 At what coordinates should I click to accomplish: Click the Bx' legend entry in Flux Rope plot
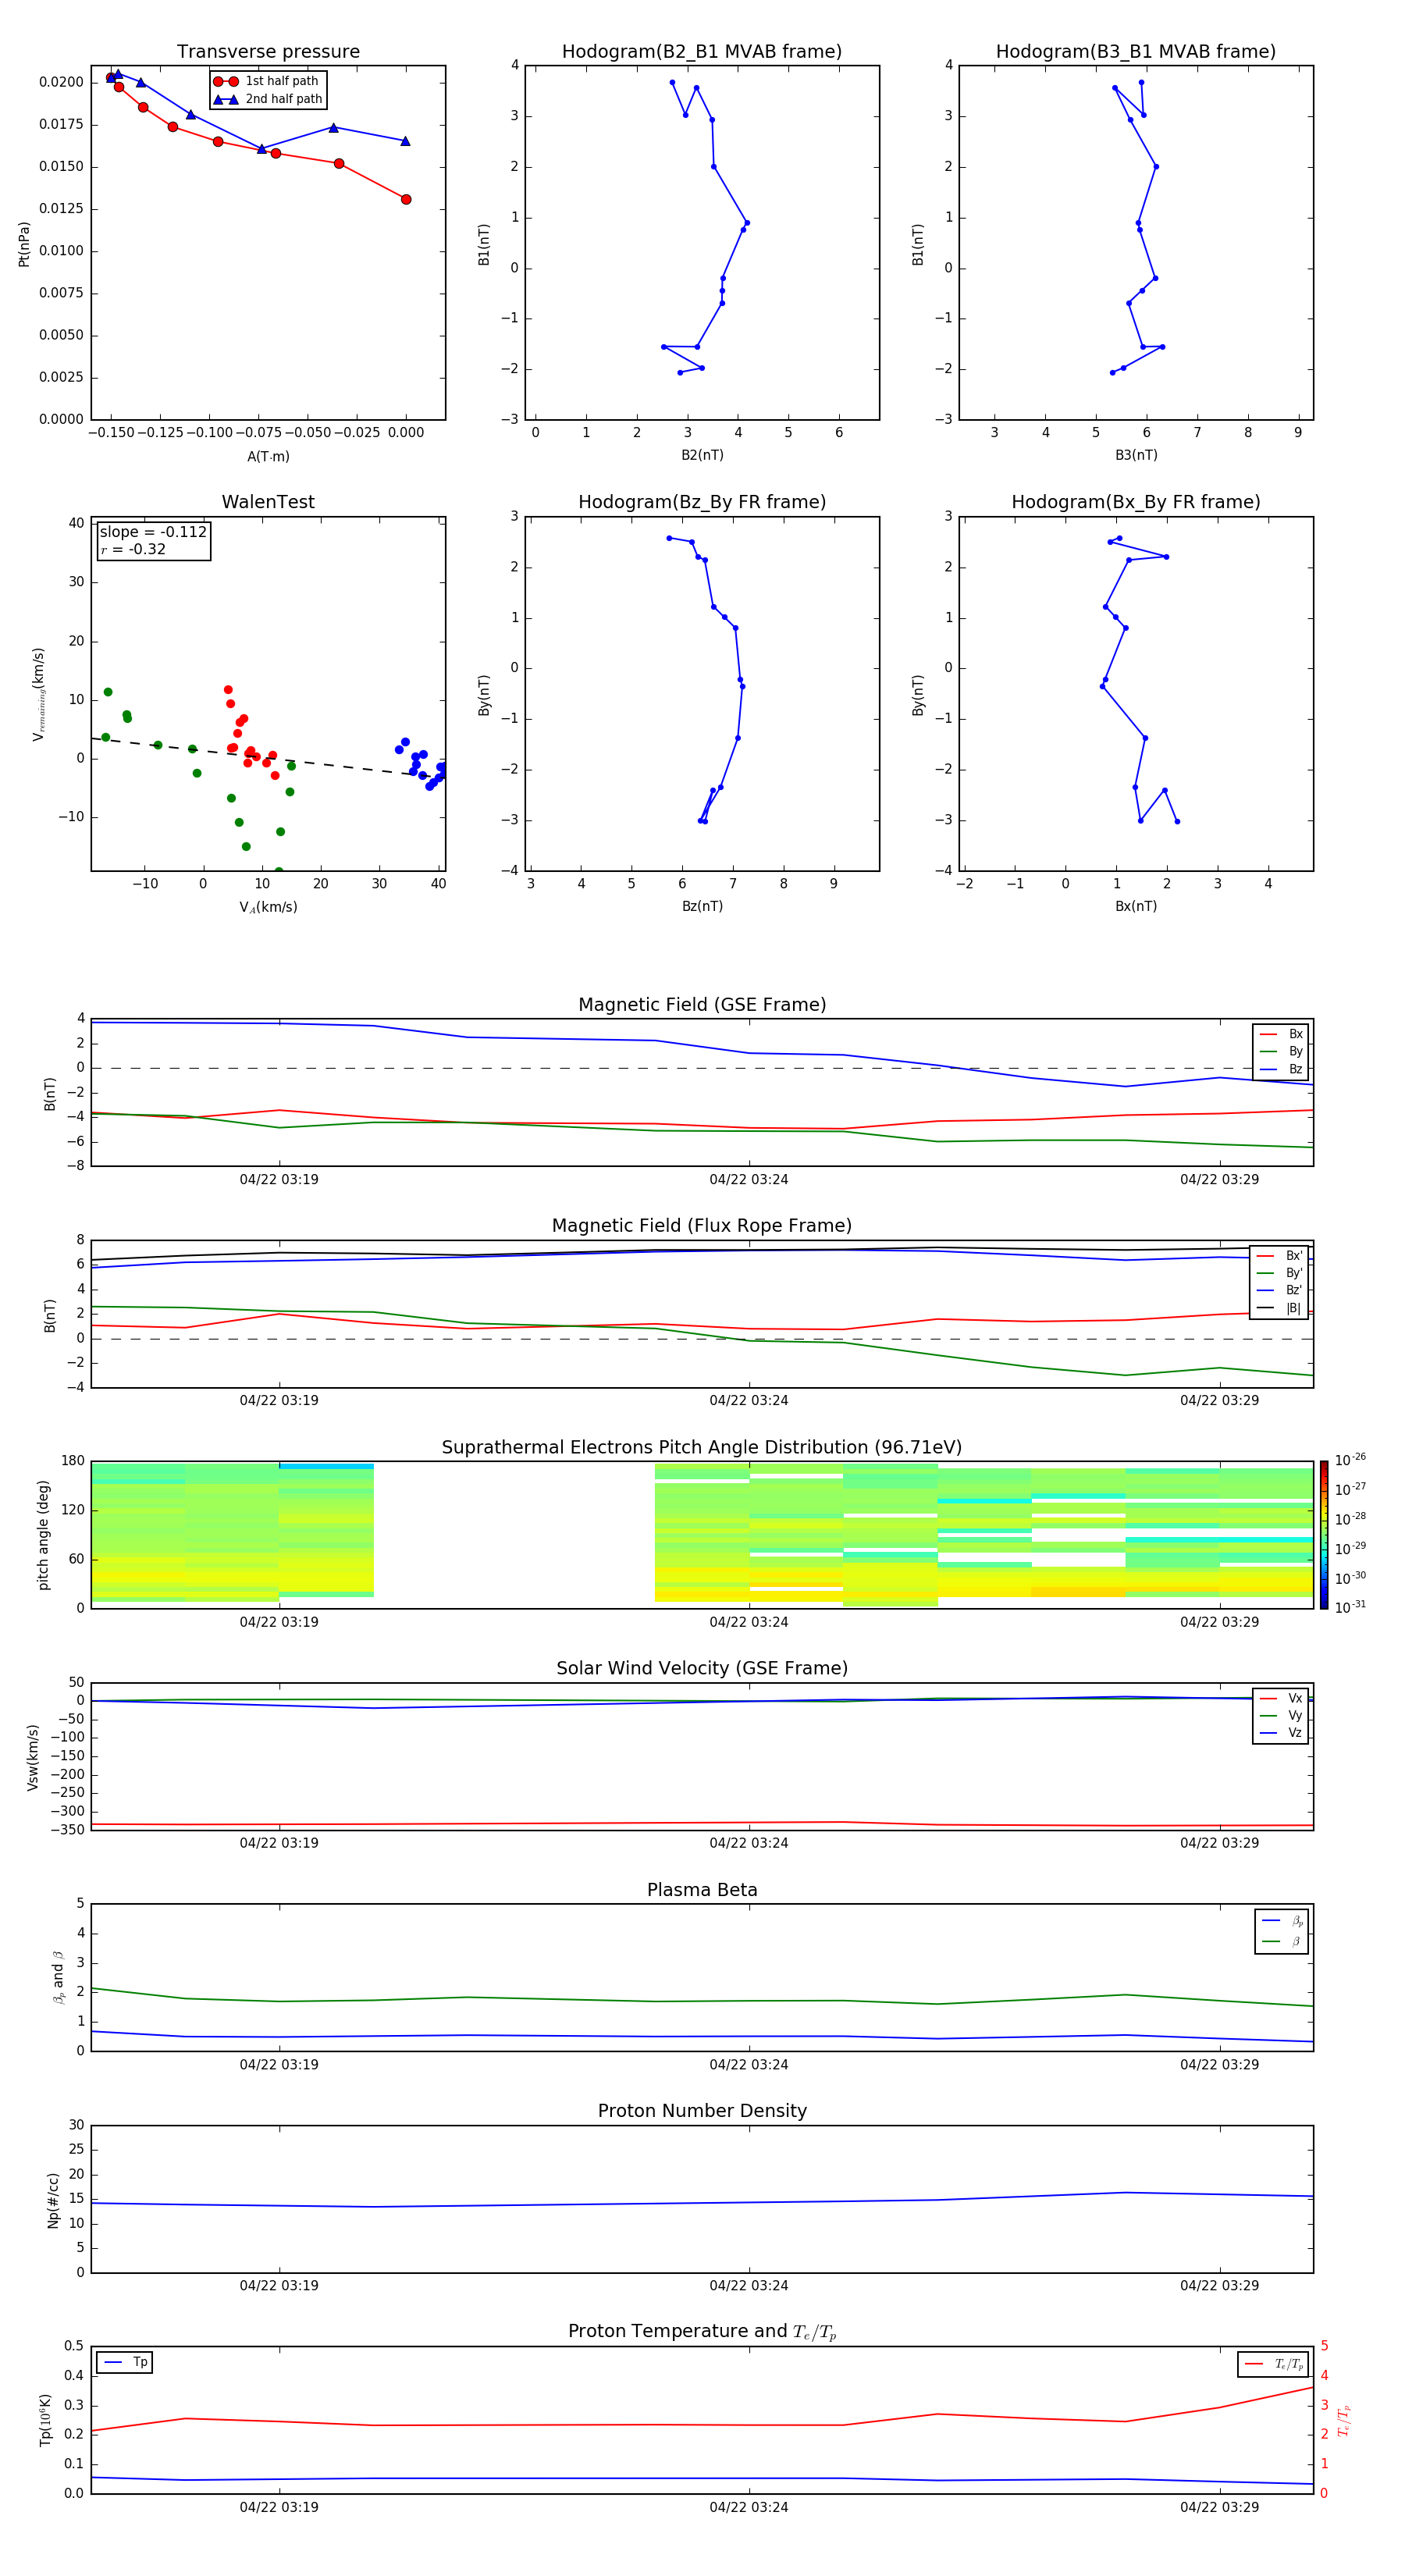pyautogui.click(x=1279, y=1256)
